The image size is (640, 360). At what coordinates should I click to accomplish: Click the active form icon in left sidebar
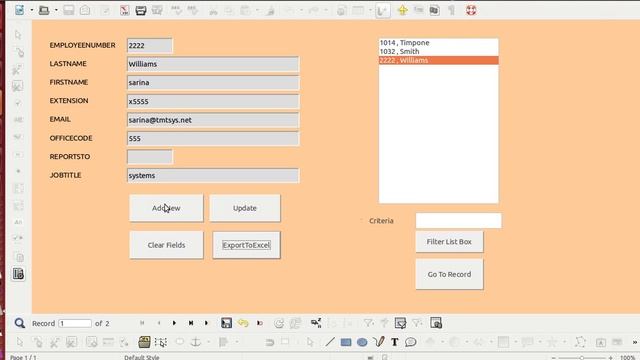(18, 274)
